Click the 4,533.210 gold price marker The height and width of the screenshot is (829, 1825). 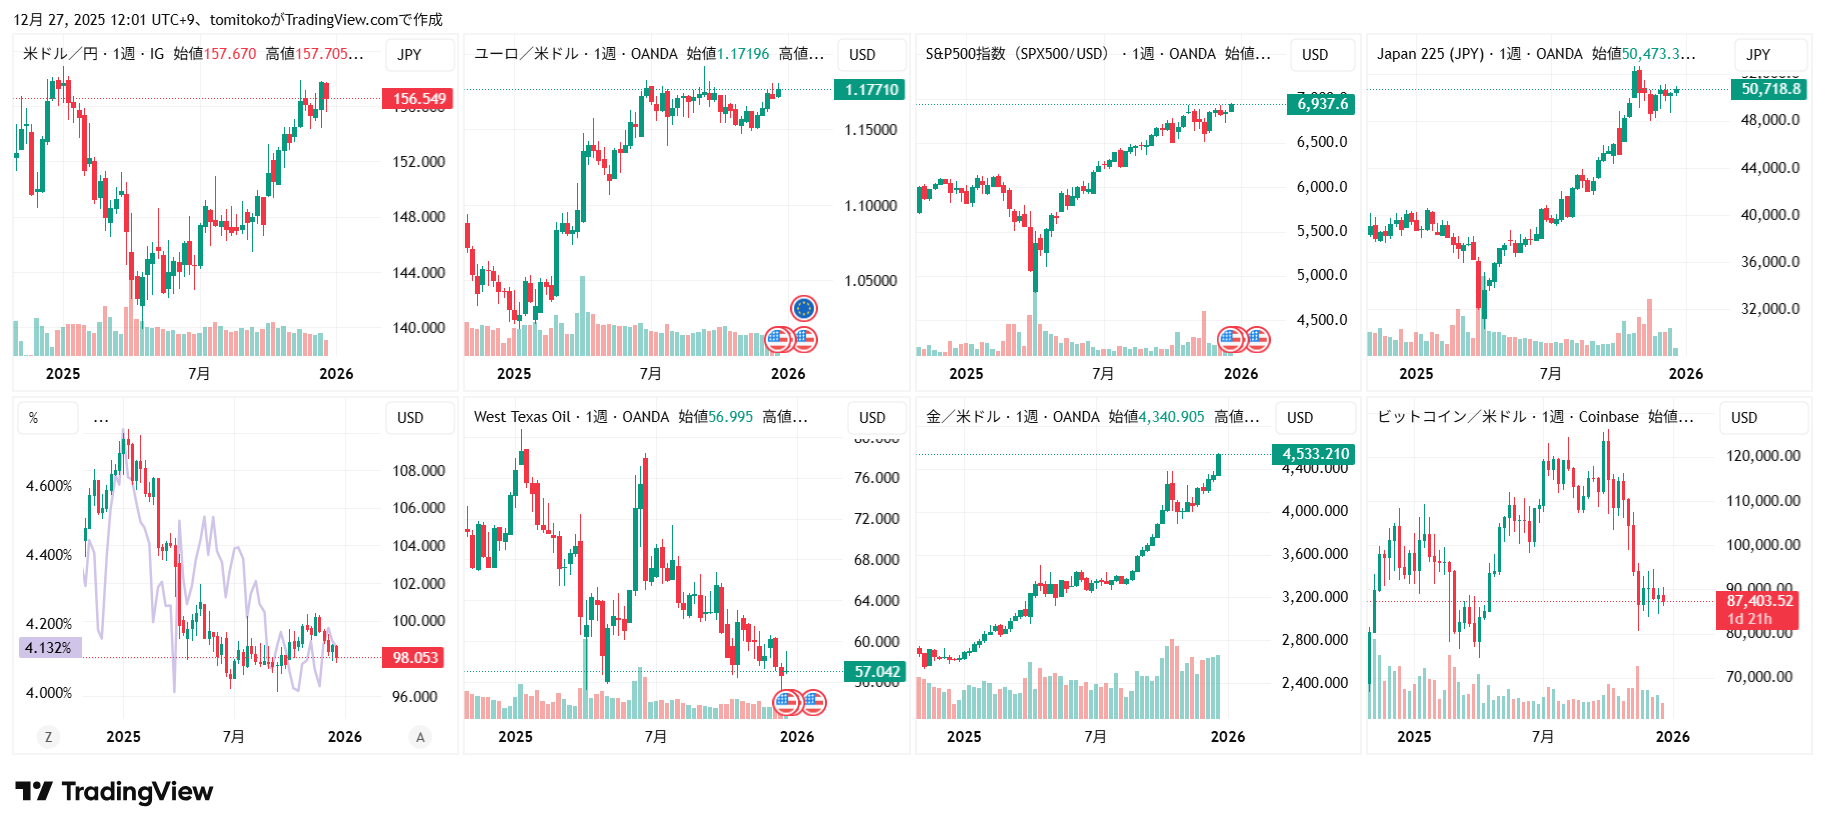(1315, 454)
